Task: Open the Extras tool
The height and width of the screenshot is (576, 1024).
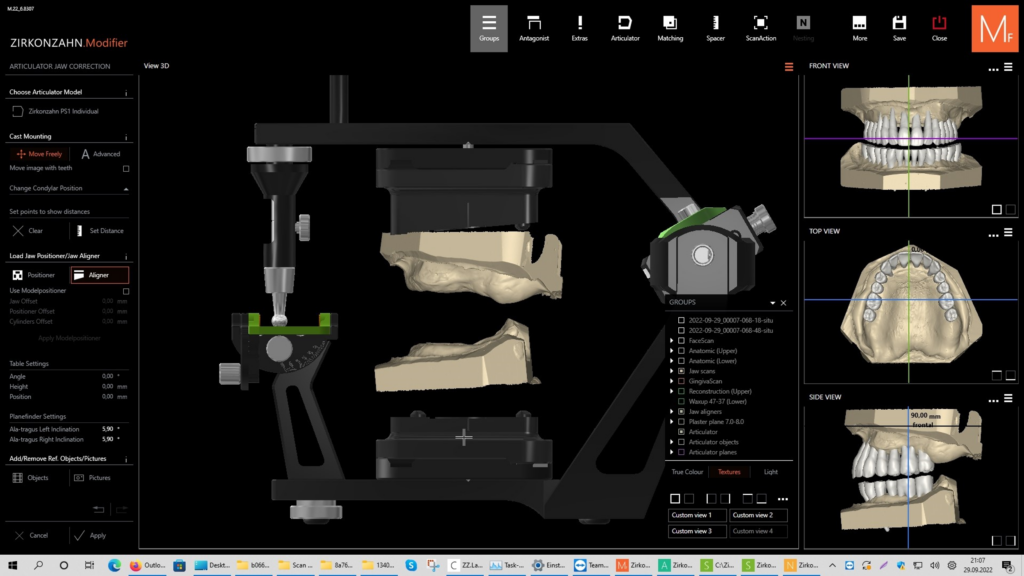Action: click(x=579, y=29)
